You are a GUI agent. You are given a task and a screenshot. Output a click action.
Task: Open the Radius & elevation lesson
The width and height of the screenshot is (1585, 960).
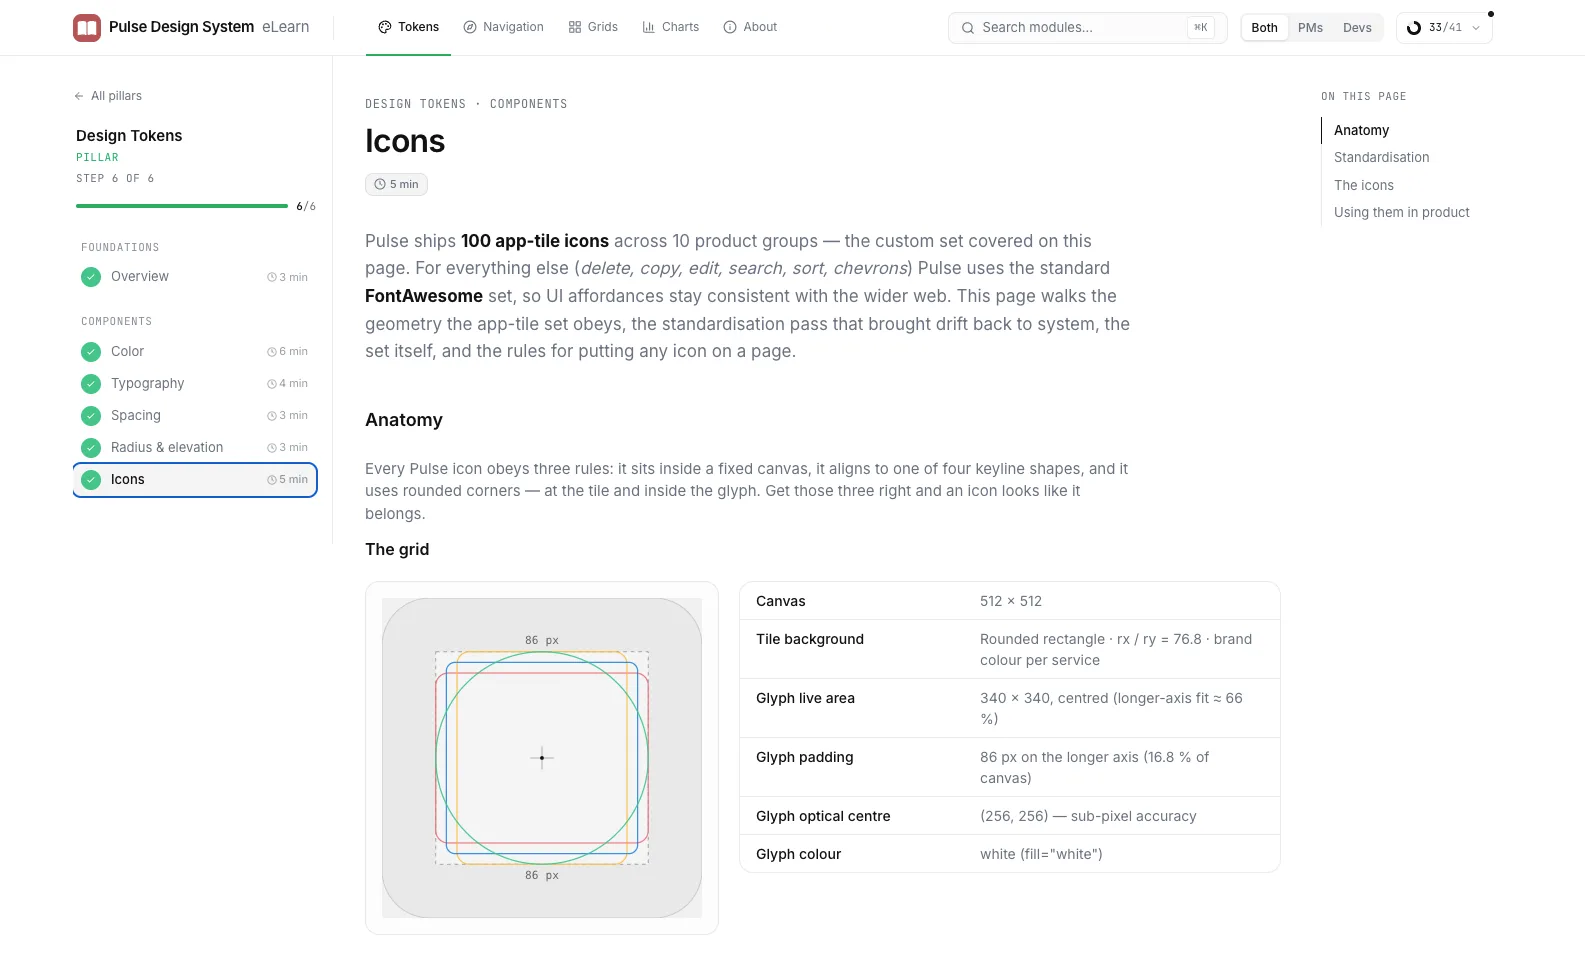coord(195,448)
